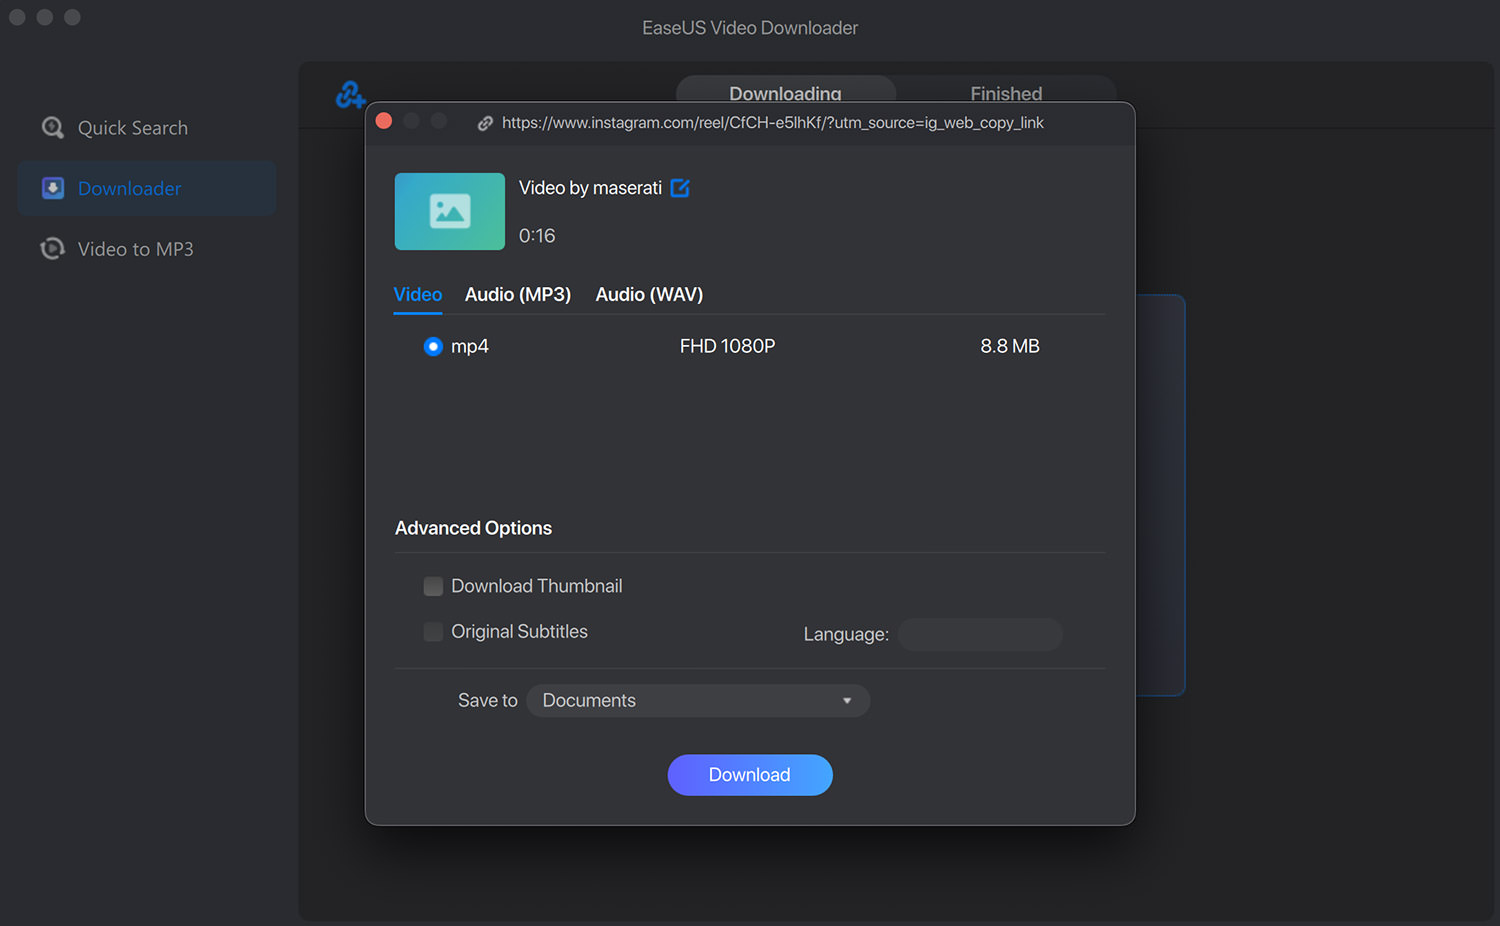This screenshot has width=1500, height=926.
Task: Click the FHD 1080P quality label
Action: coord(728,346)
